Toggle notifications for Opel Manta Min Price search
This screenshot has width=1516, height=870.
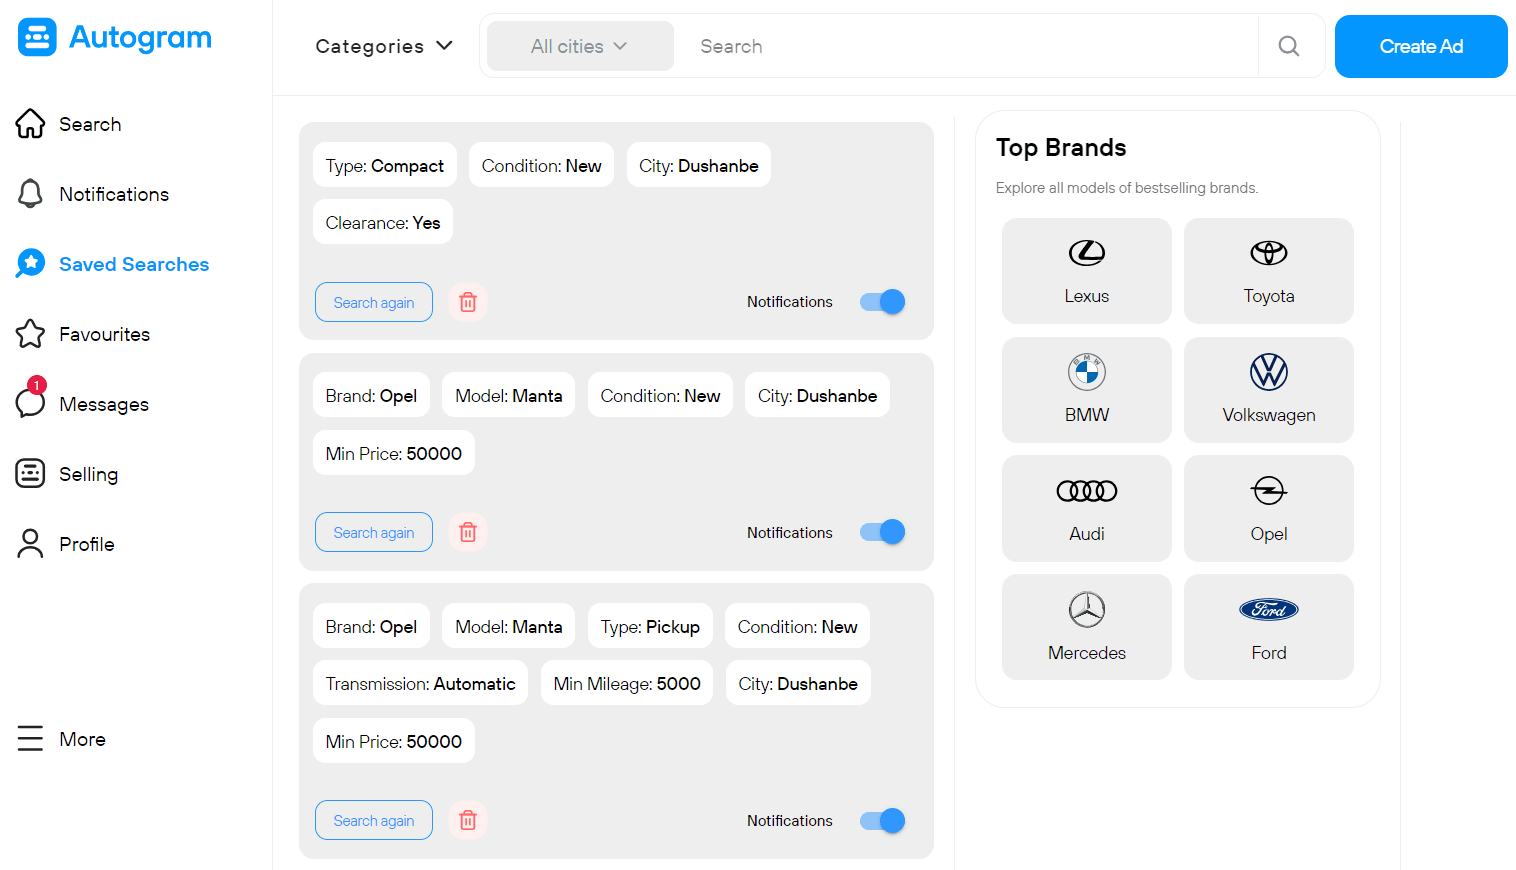coord(882,532)
